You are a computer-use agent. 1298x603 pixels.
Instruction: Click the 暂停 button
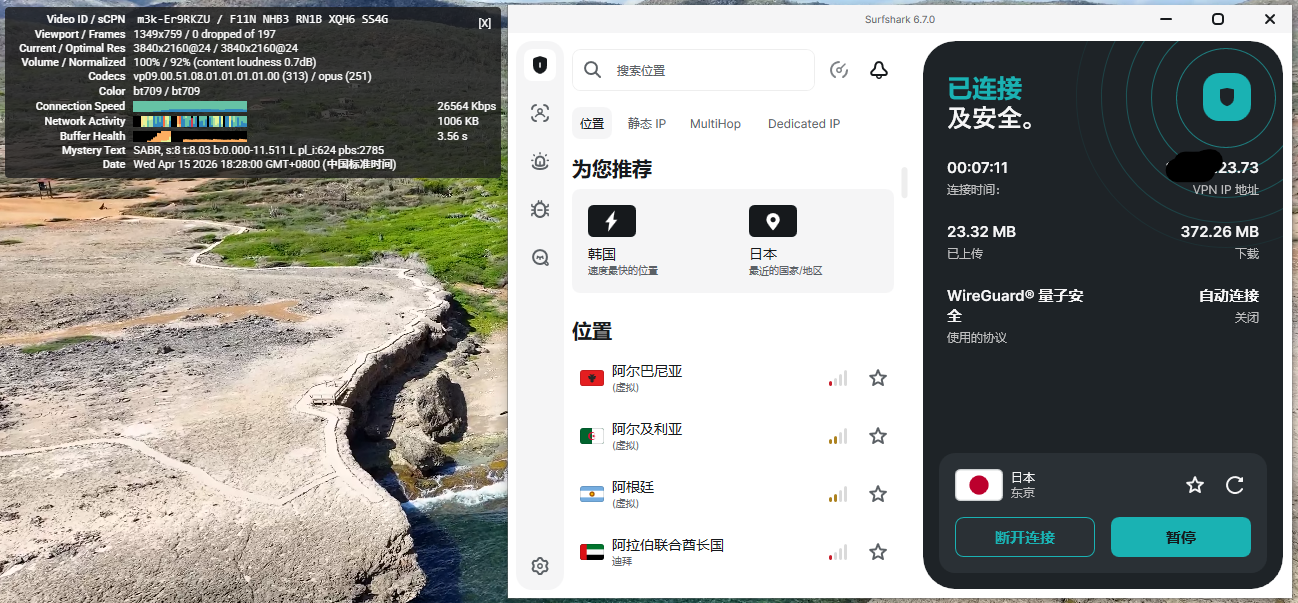point(1181,537)
